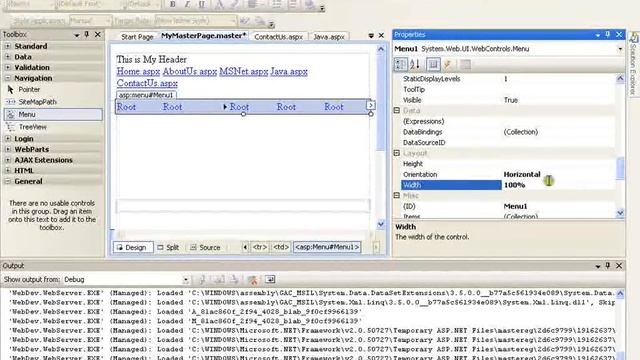The height and width of the screenshot is (360, 640).
Task: Close the Toolbox panel
Action: pos(98,35)
